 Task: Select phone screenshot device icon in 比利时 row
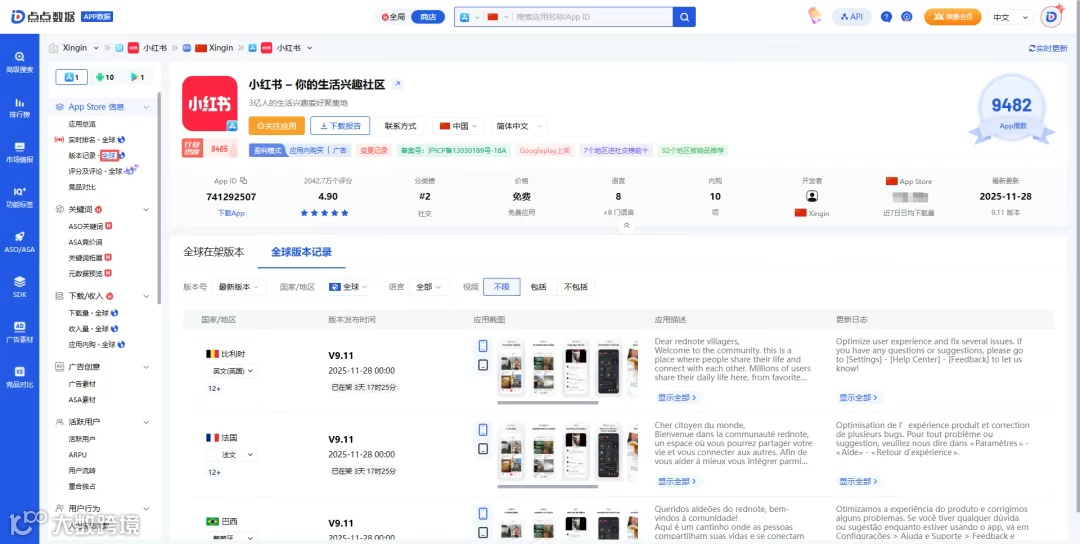tap(483, 346)
